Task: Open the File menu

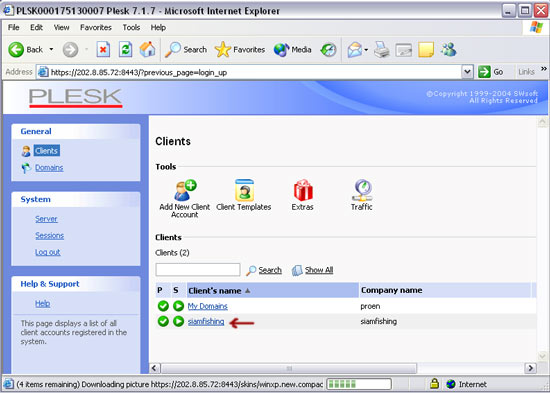Action: pos(13,27)
